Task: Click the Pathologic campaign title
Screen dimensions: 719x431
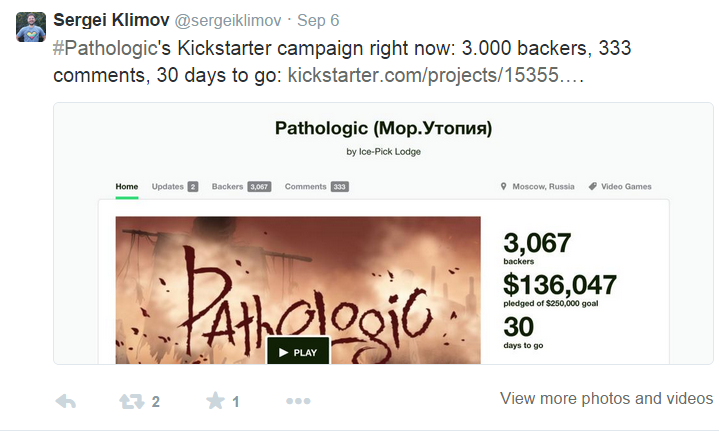Action: click(x=384, y=129)
